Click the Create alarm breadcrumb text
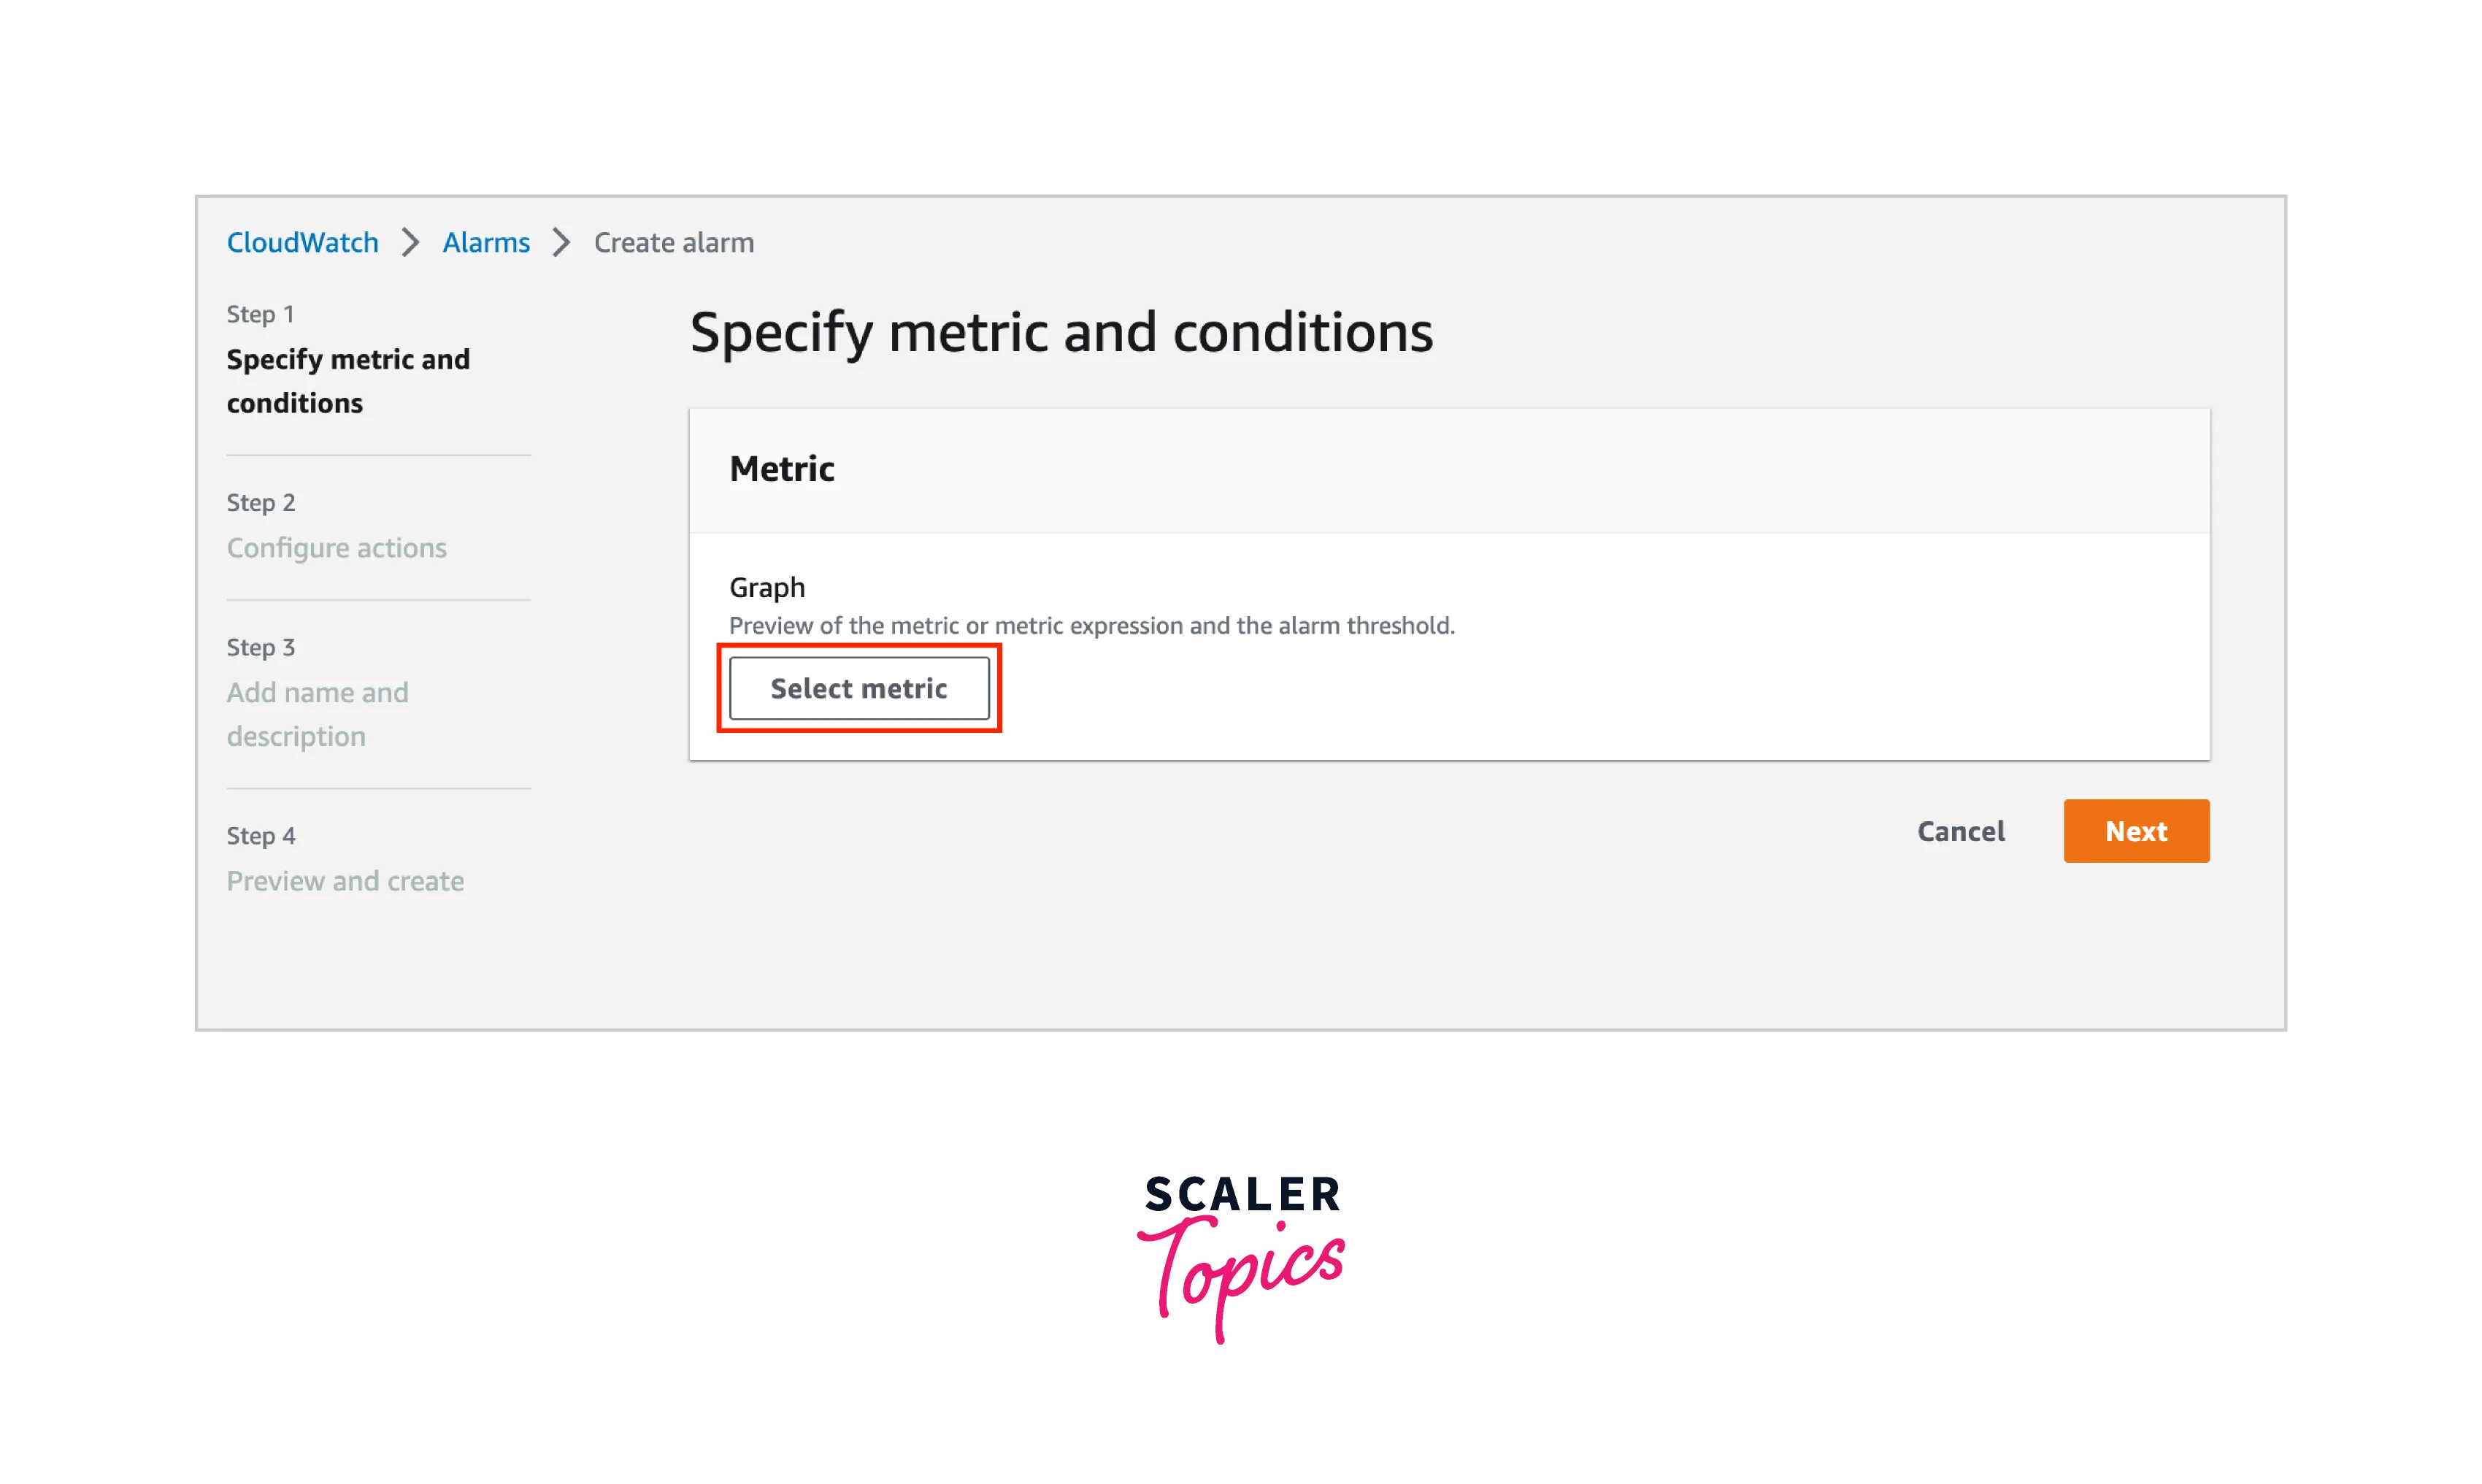The width and height of the screenshot is (2482, 1484). tap(674, 242)
